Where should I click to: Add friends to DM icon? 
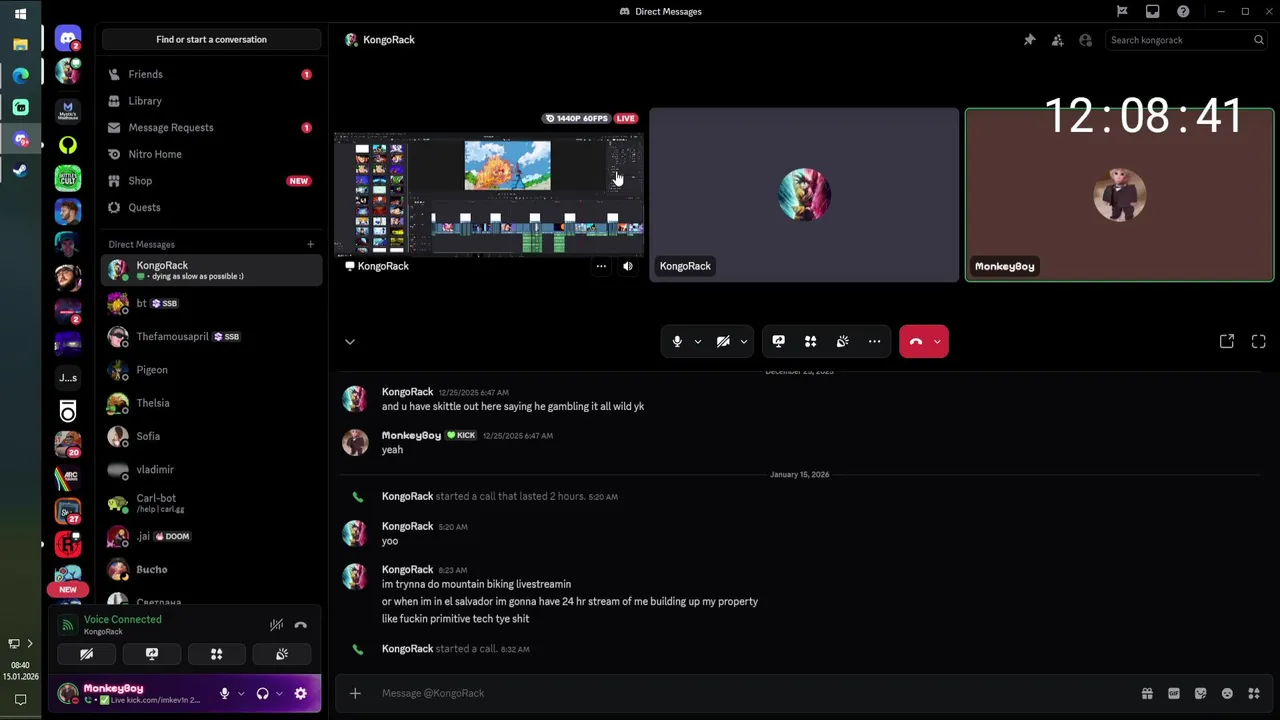(x=1057, y=40)
